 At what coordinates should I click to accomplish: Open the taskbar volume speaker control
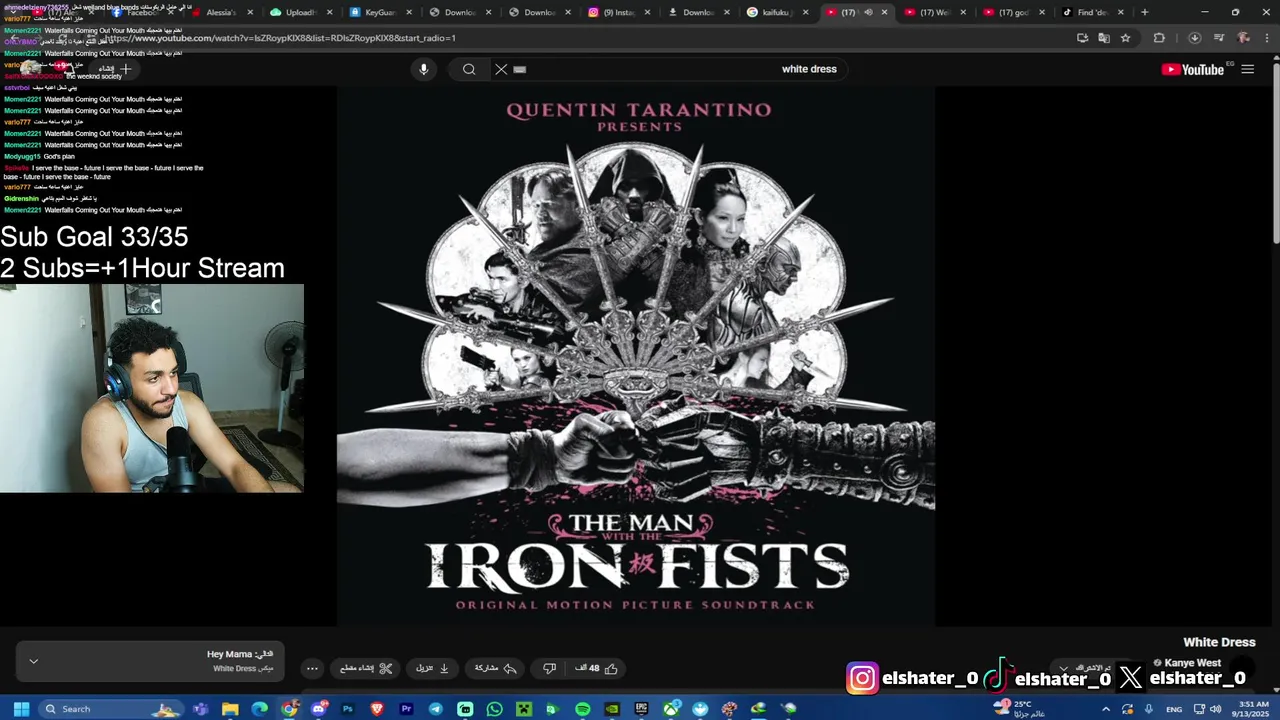1216,709
